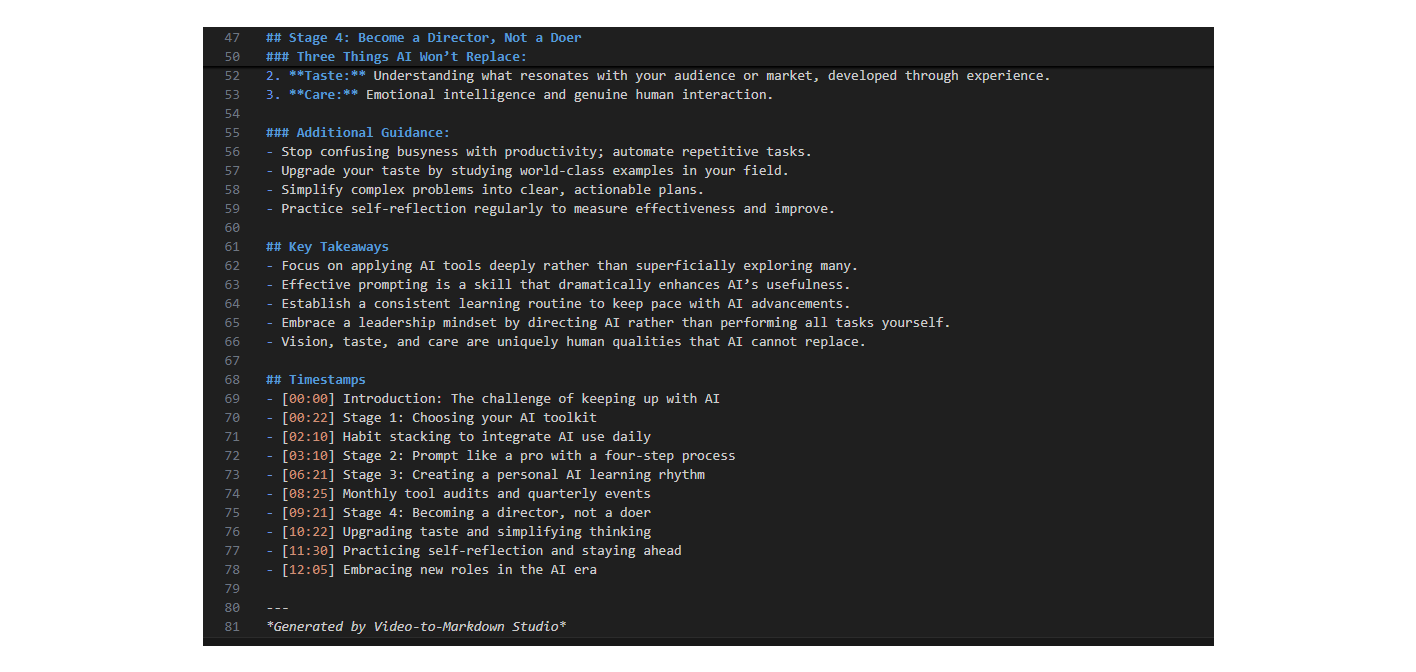The width and height of the screenshot is (1416, 672).
Task: Click the "---" horizontal rule line
Action: pyautogui.click(x=277, y=608)
